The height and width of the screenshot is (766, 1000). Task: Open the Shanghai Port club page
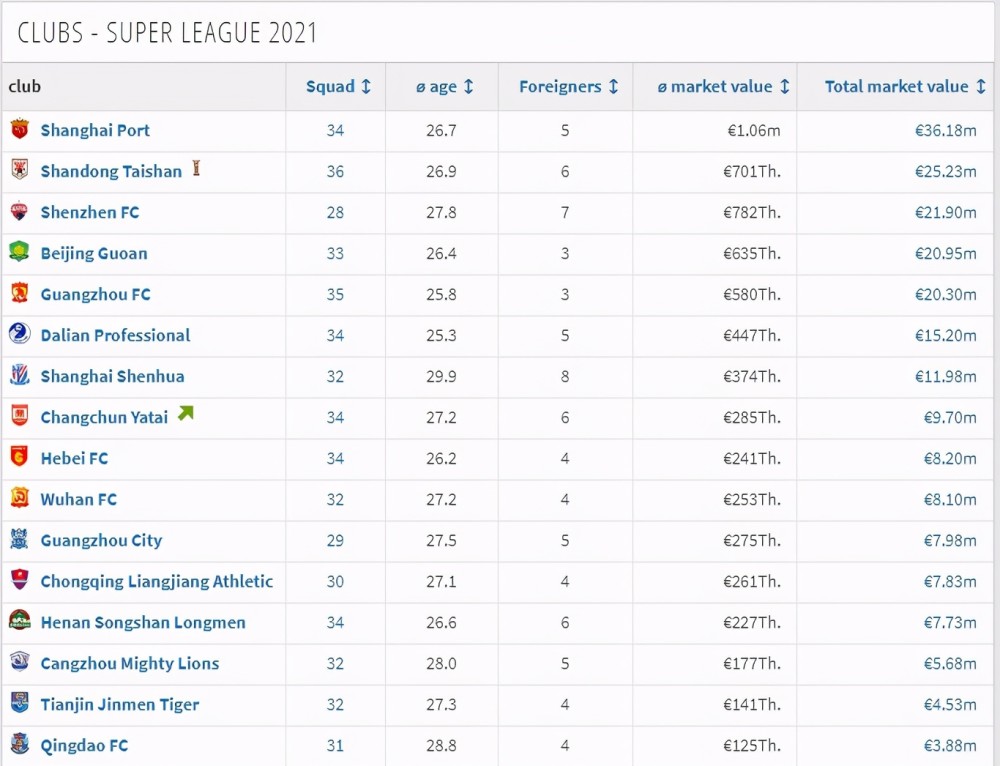click(x=95, y=130)
